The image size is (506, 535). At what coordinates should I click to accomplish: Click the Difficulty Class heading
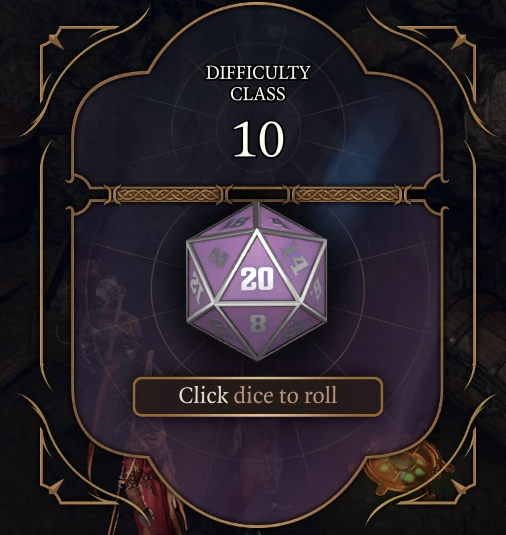click(x=258, y=83)
